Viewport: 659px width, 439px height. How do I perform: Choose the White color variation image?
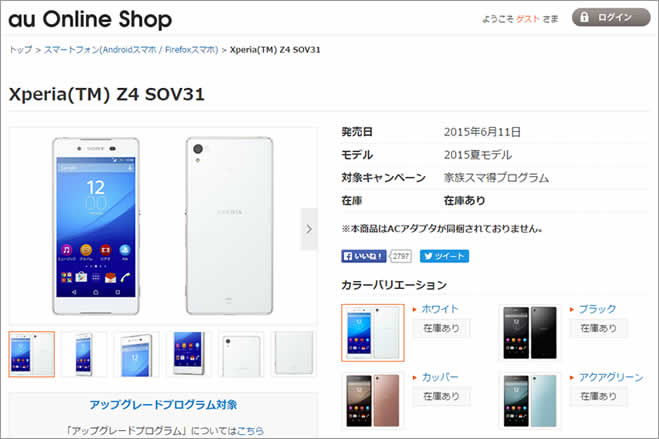click(x=373, y=333)
